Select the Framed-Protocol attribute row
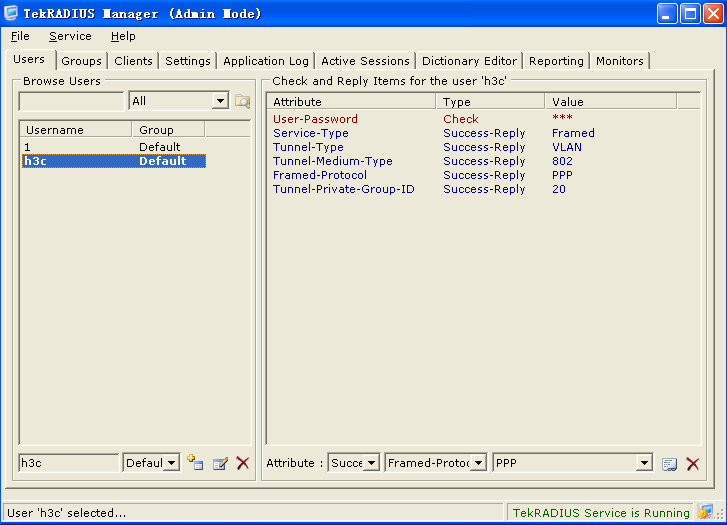Screen dimensions: 727x525 472,175
